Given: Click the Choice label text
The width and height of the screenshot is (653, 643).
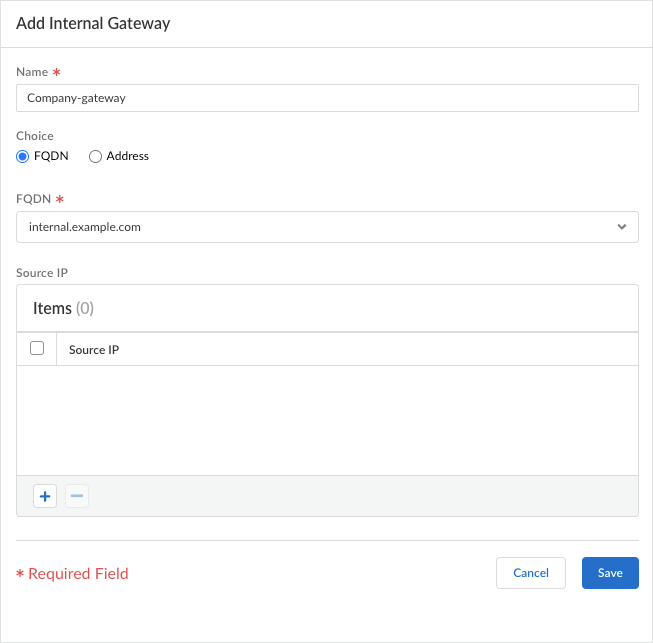Looking at the screenshot, I should click(x=35, y=136).
